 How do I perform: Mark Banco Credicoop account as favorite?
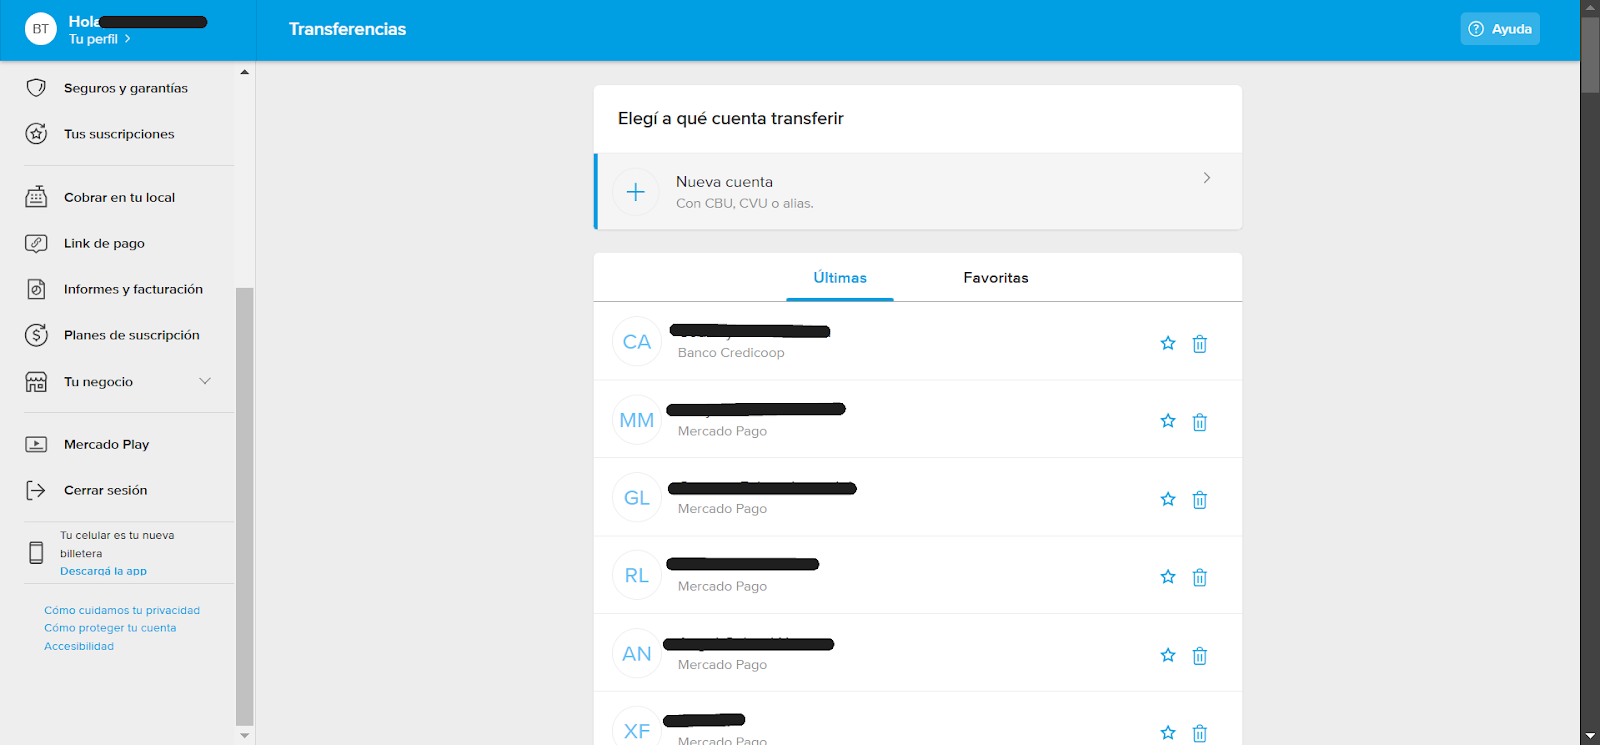[1167, 343]
